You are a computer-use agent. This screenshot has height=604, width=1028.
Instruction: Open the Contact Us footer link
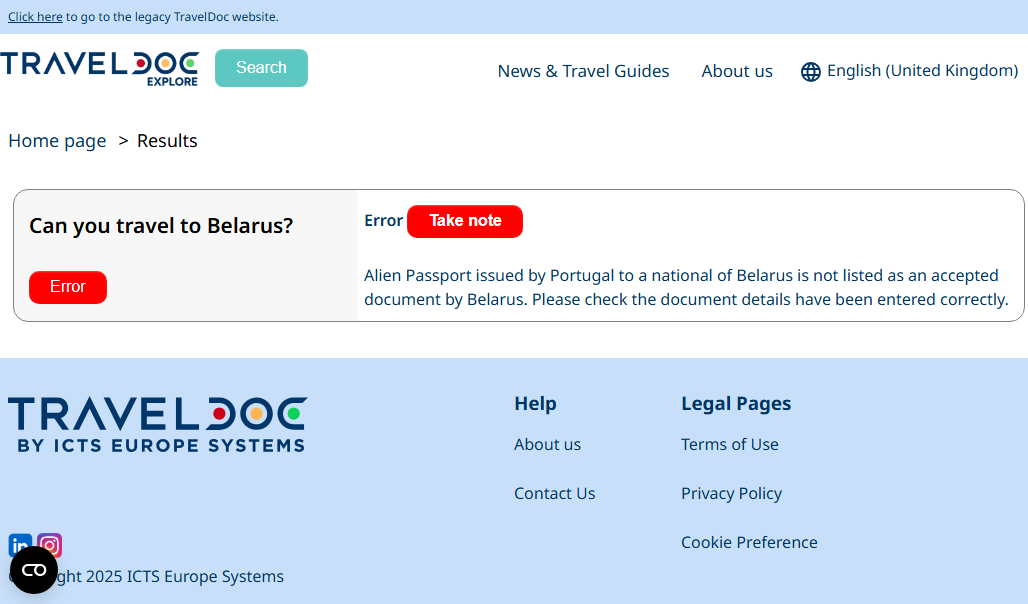click(x=554, y=493)
